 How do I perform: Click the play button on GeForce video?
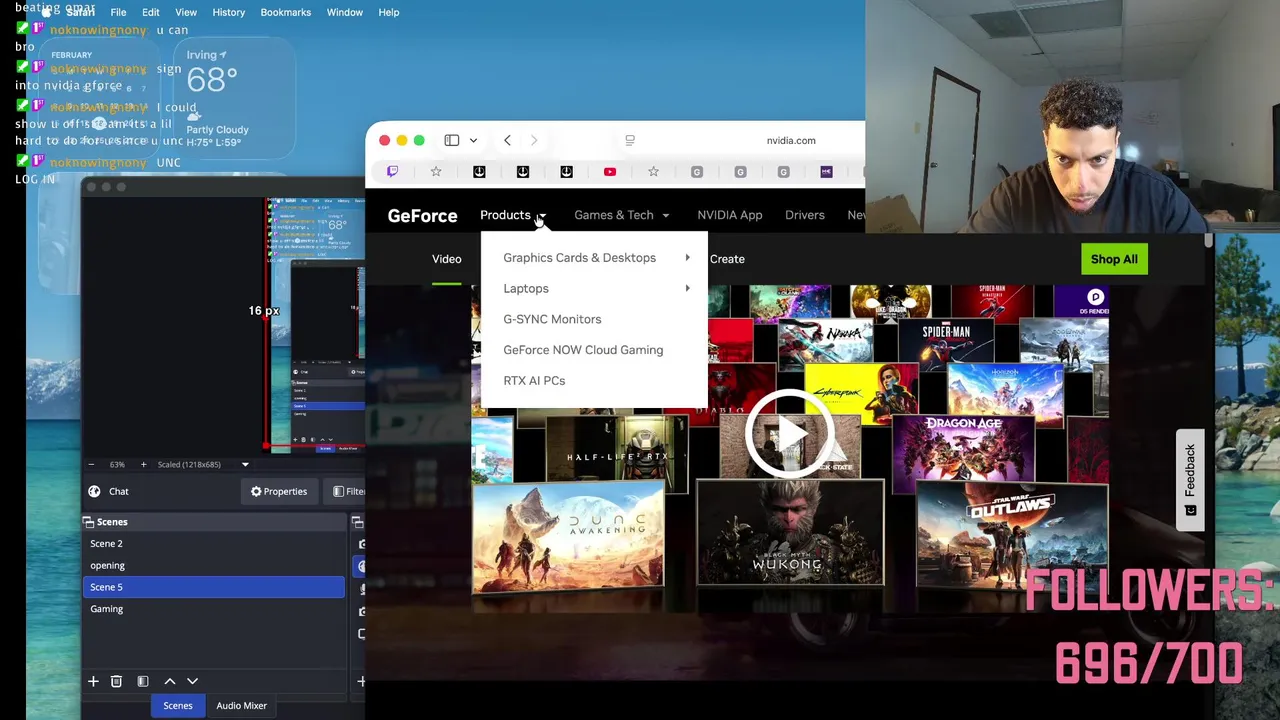[x=789, y=433]
